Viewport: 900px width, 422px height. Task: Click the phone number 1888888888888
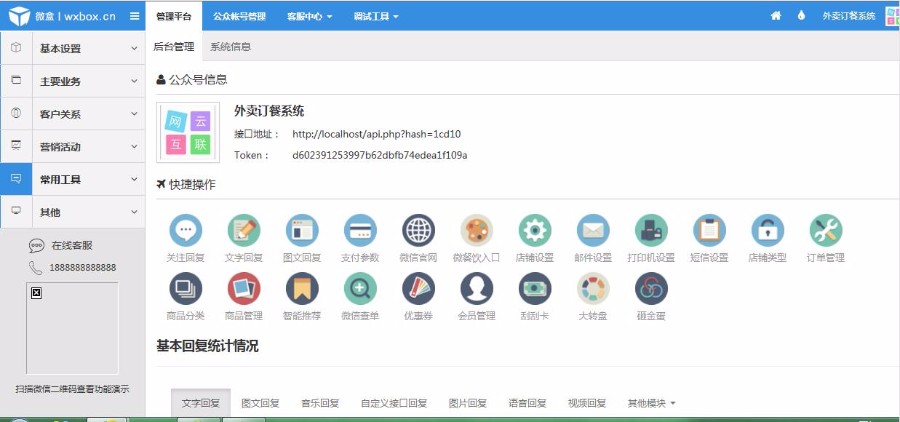coord(83,268)
